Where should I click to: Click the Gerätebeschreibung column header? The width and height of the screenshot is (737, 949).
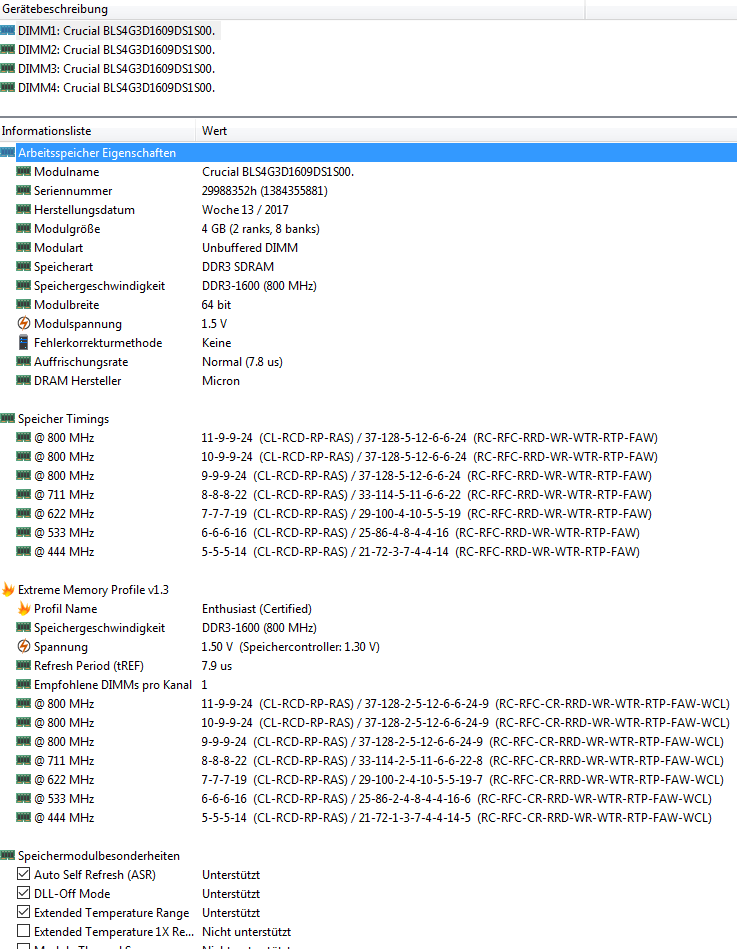(292, 9)
